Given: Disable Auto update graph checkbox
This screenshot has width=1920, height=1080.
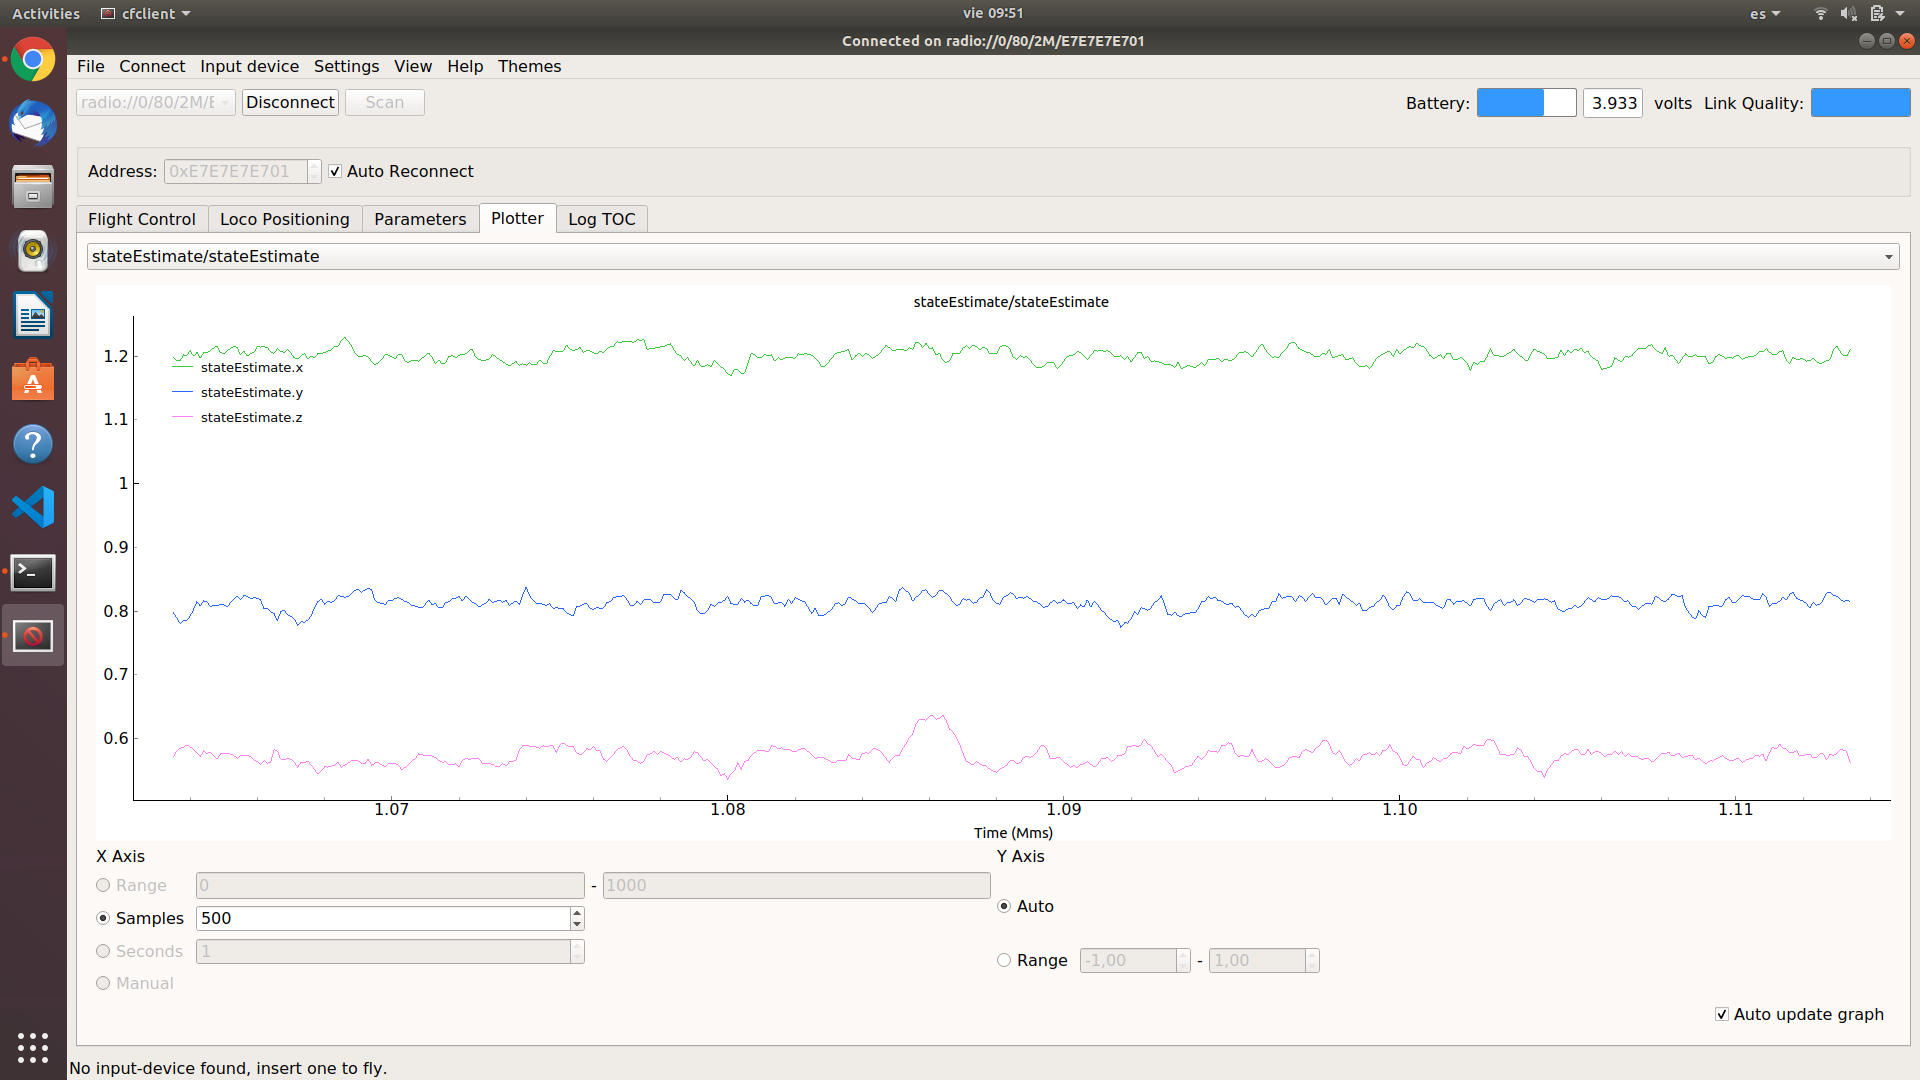Looking at the screenshot, I should click(1722, 1014).
